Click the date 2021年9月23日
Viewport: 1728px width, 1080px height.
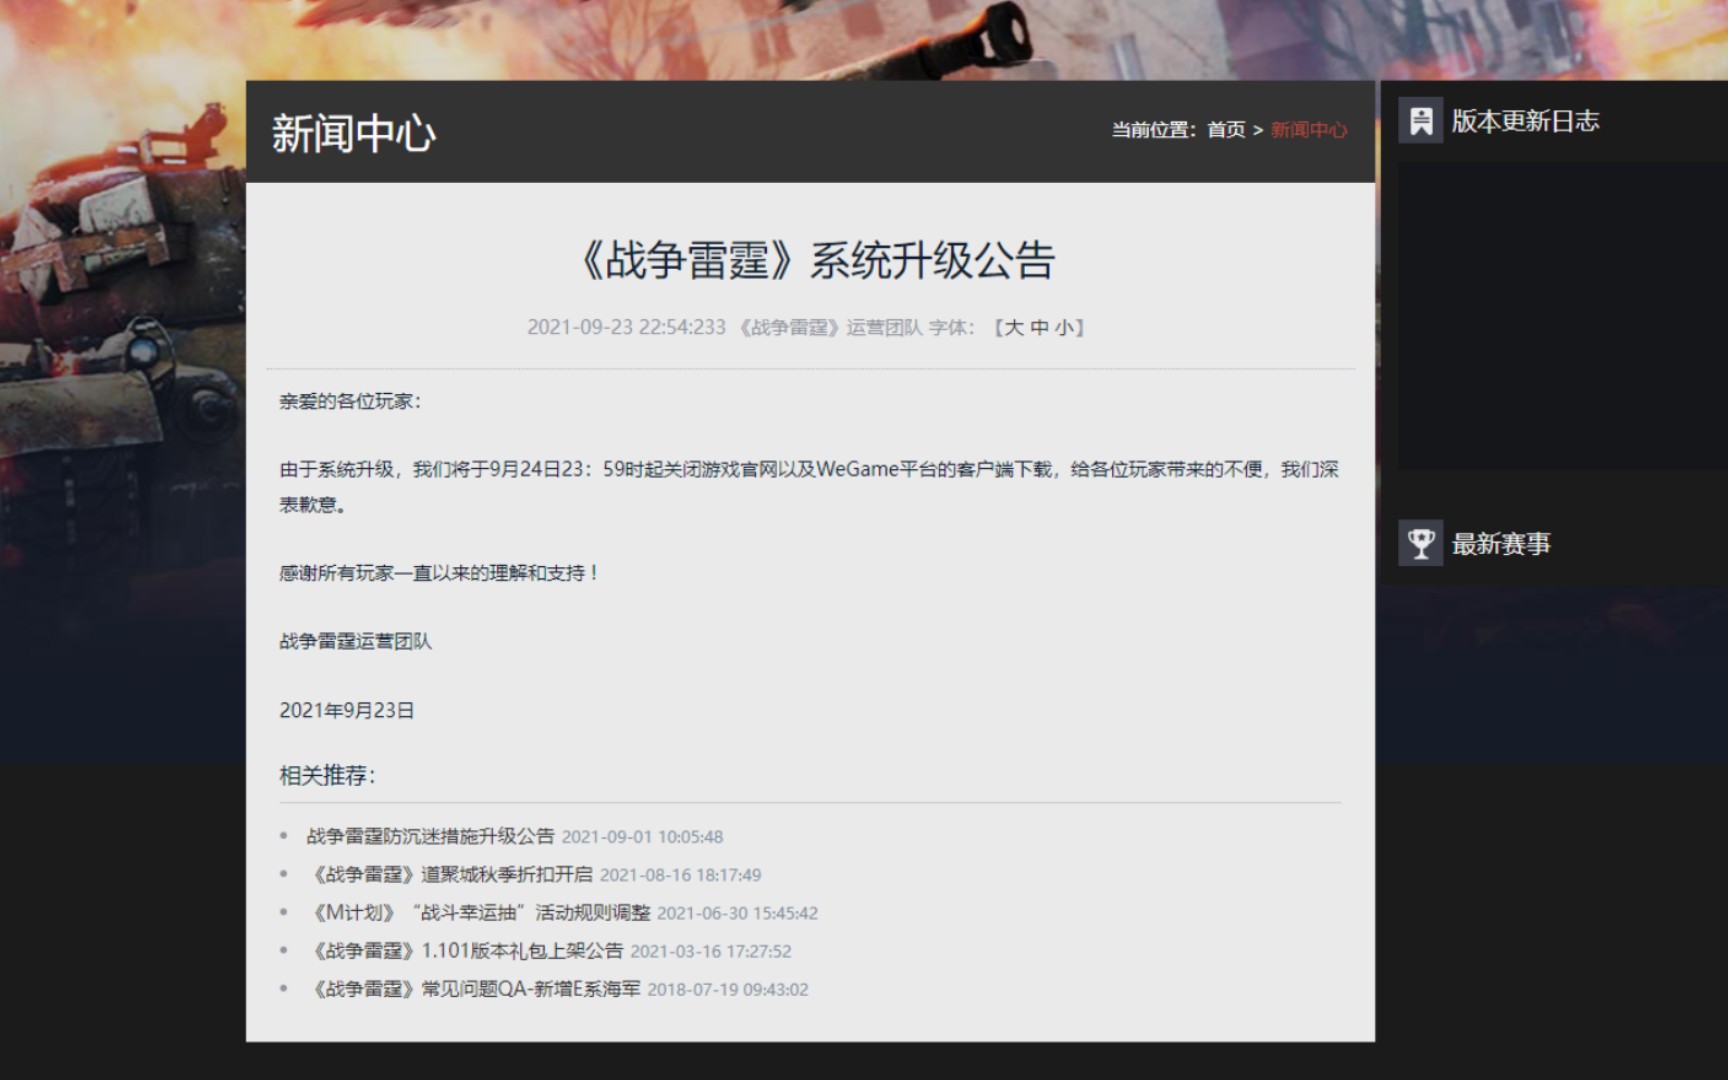(346, 710)
